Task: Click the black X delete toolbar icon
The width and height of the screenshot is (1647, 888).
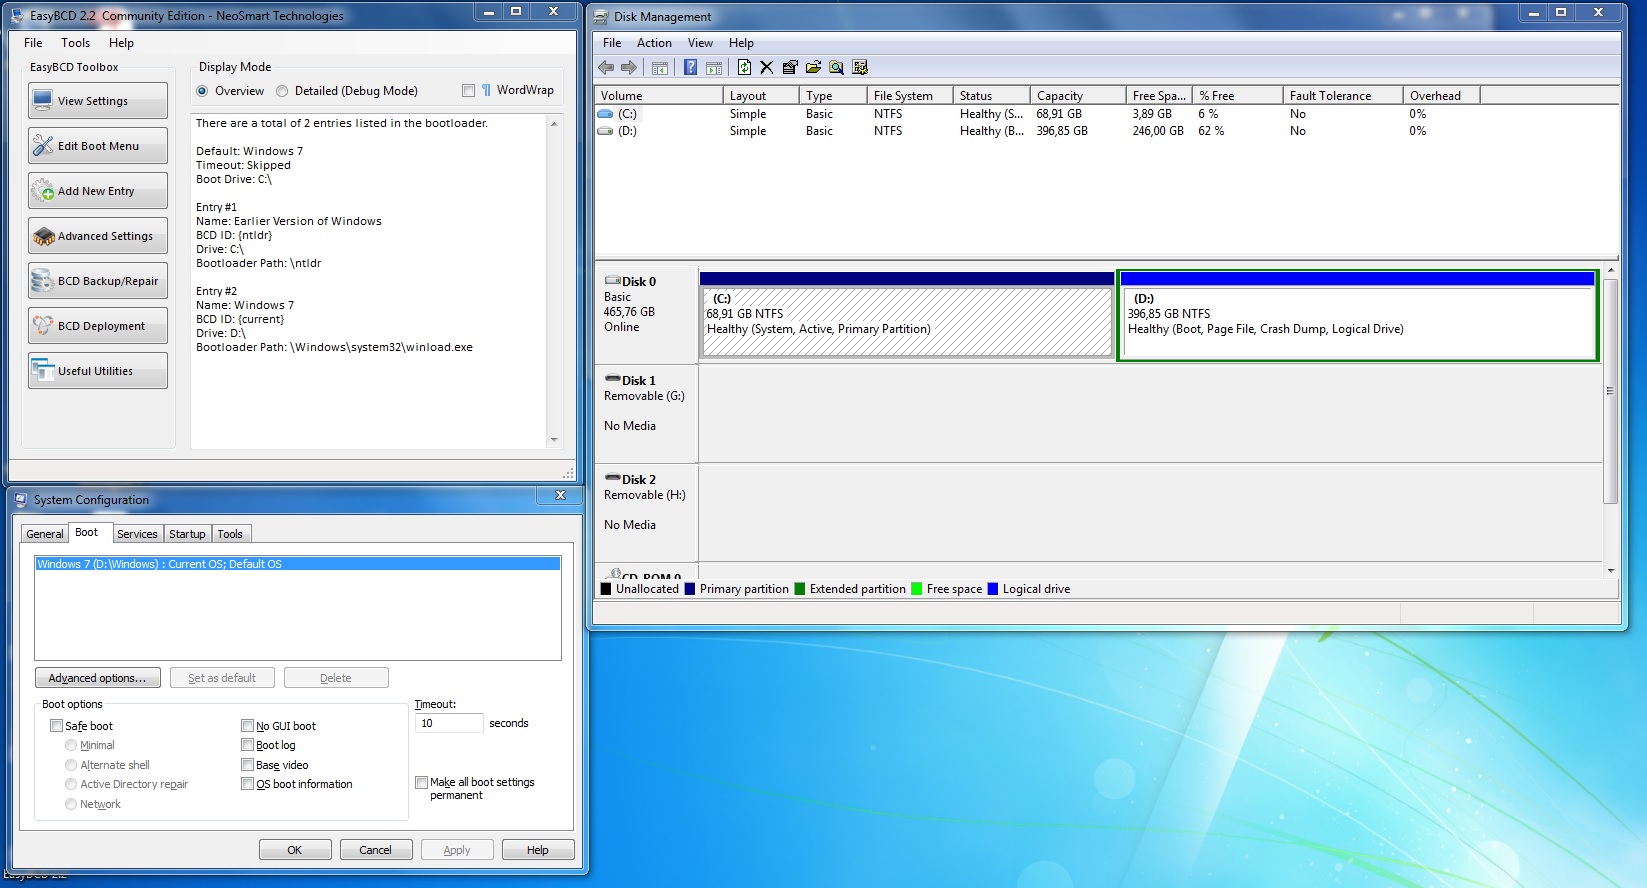Action: (x=767, y=67)
